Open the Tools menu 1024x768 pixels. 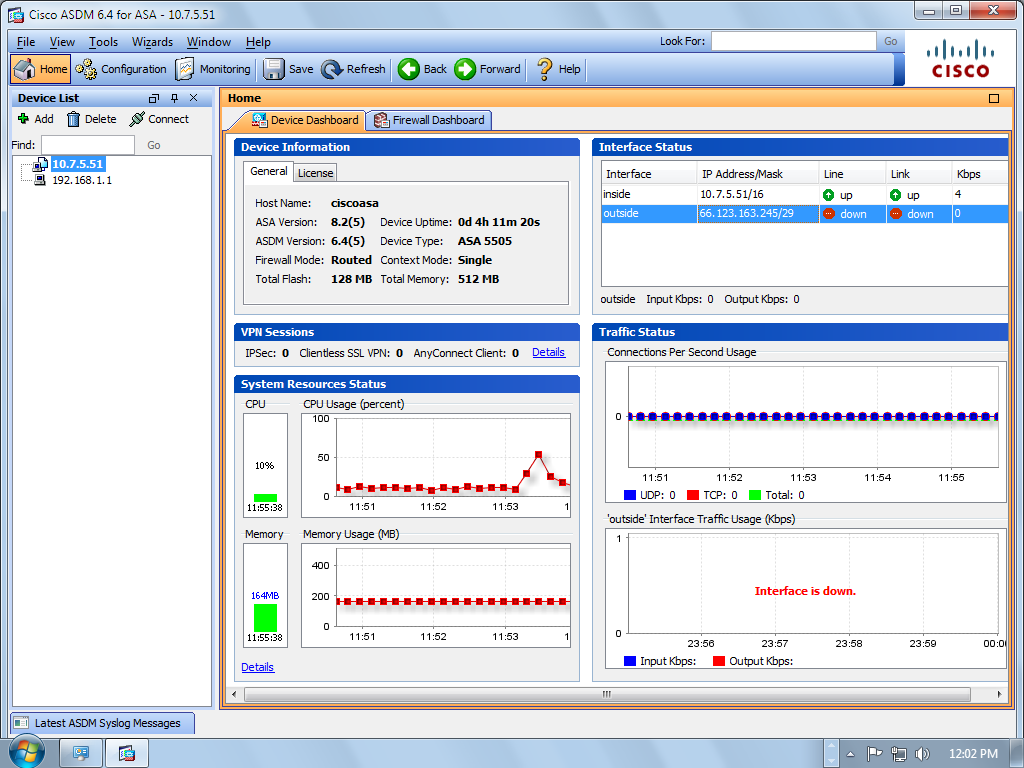click(x=103, y=42)
